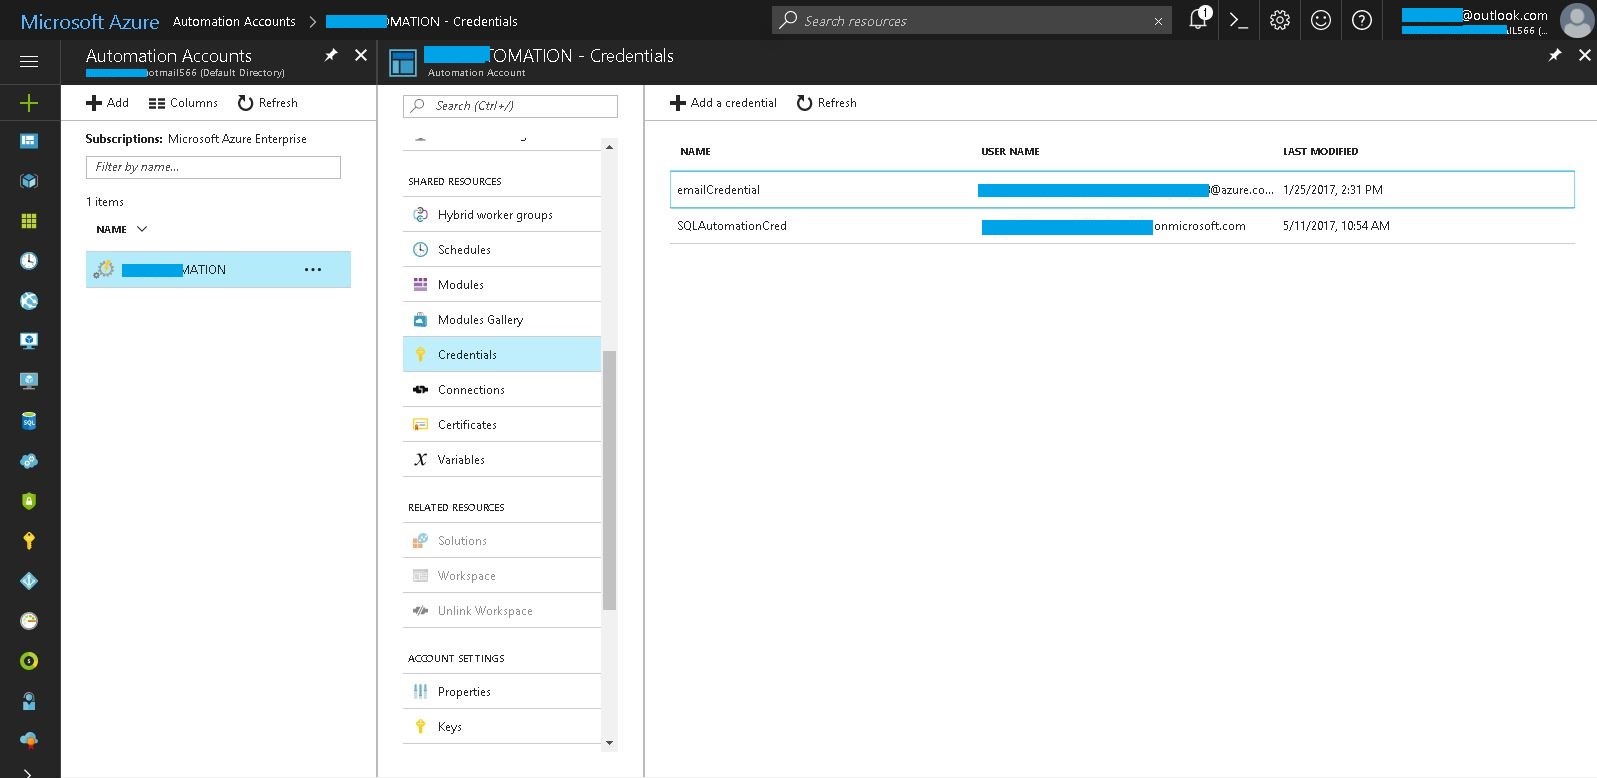This screenshot has height=778, width=1597.
Task: Click the feedback smiley icon
Action: [x=1321, y=20]
